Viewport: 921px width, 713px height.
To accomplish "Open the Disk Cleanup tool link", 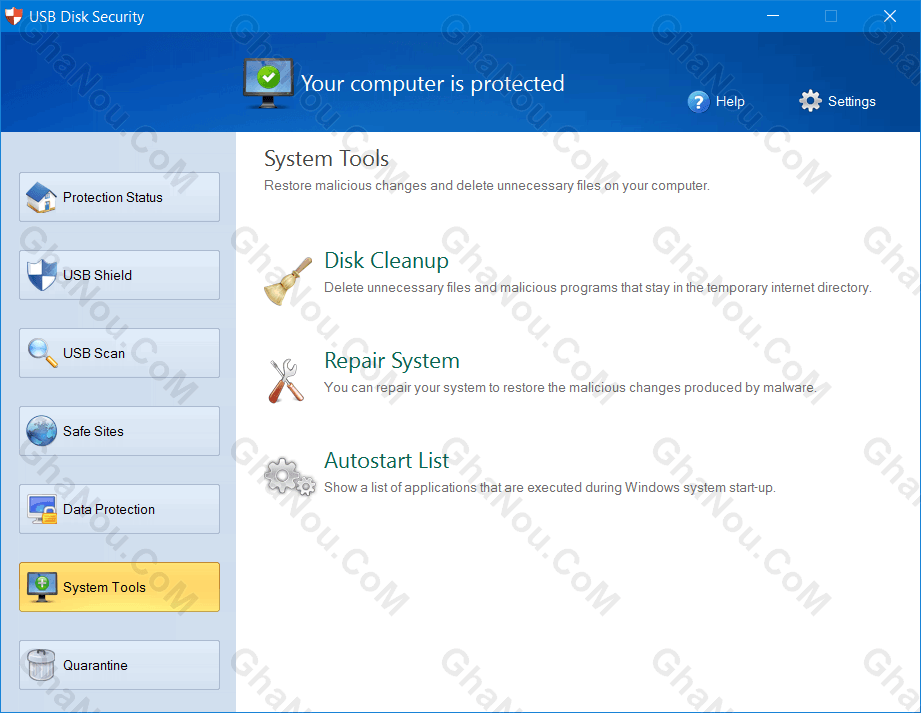I will 386,260.
